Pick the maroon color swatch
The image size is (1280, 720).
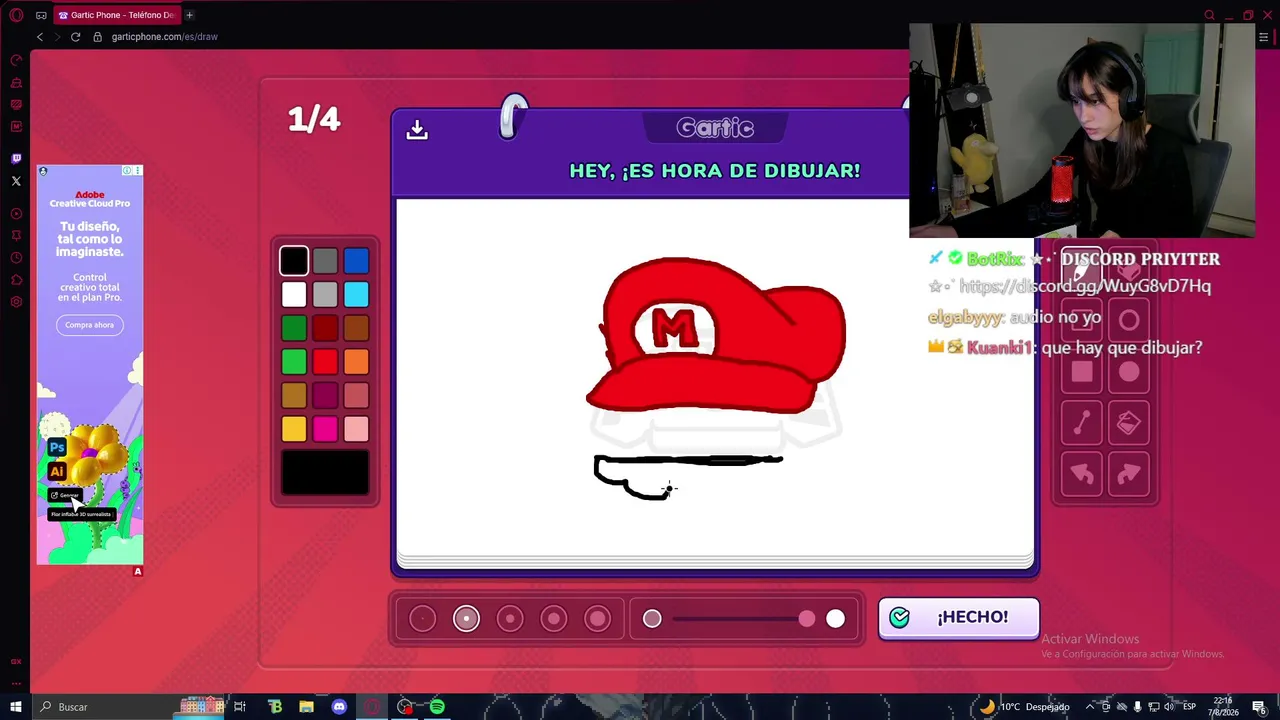click(325, 396)
